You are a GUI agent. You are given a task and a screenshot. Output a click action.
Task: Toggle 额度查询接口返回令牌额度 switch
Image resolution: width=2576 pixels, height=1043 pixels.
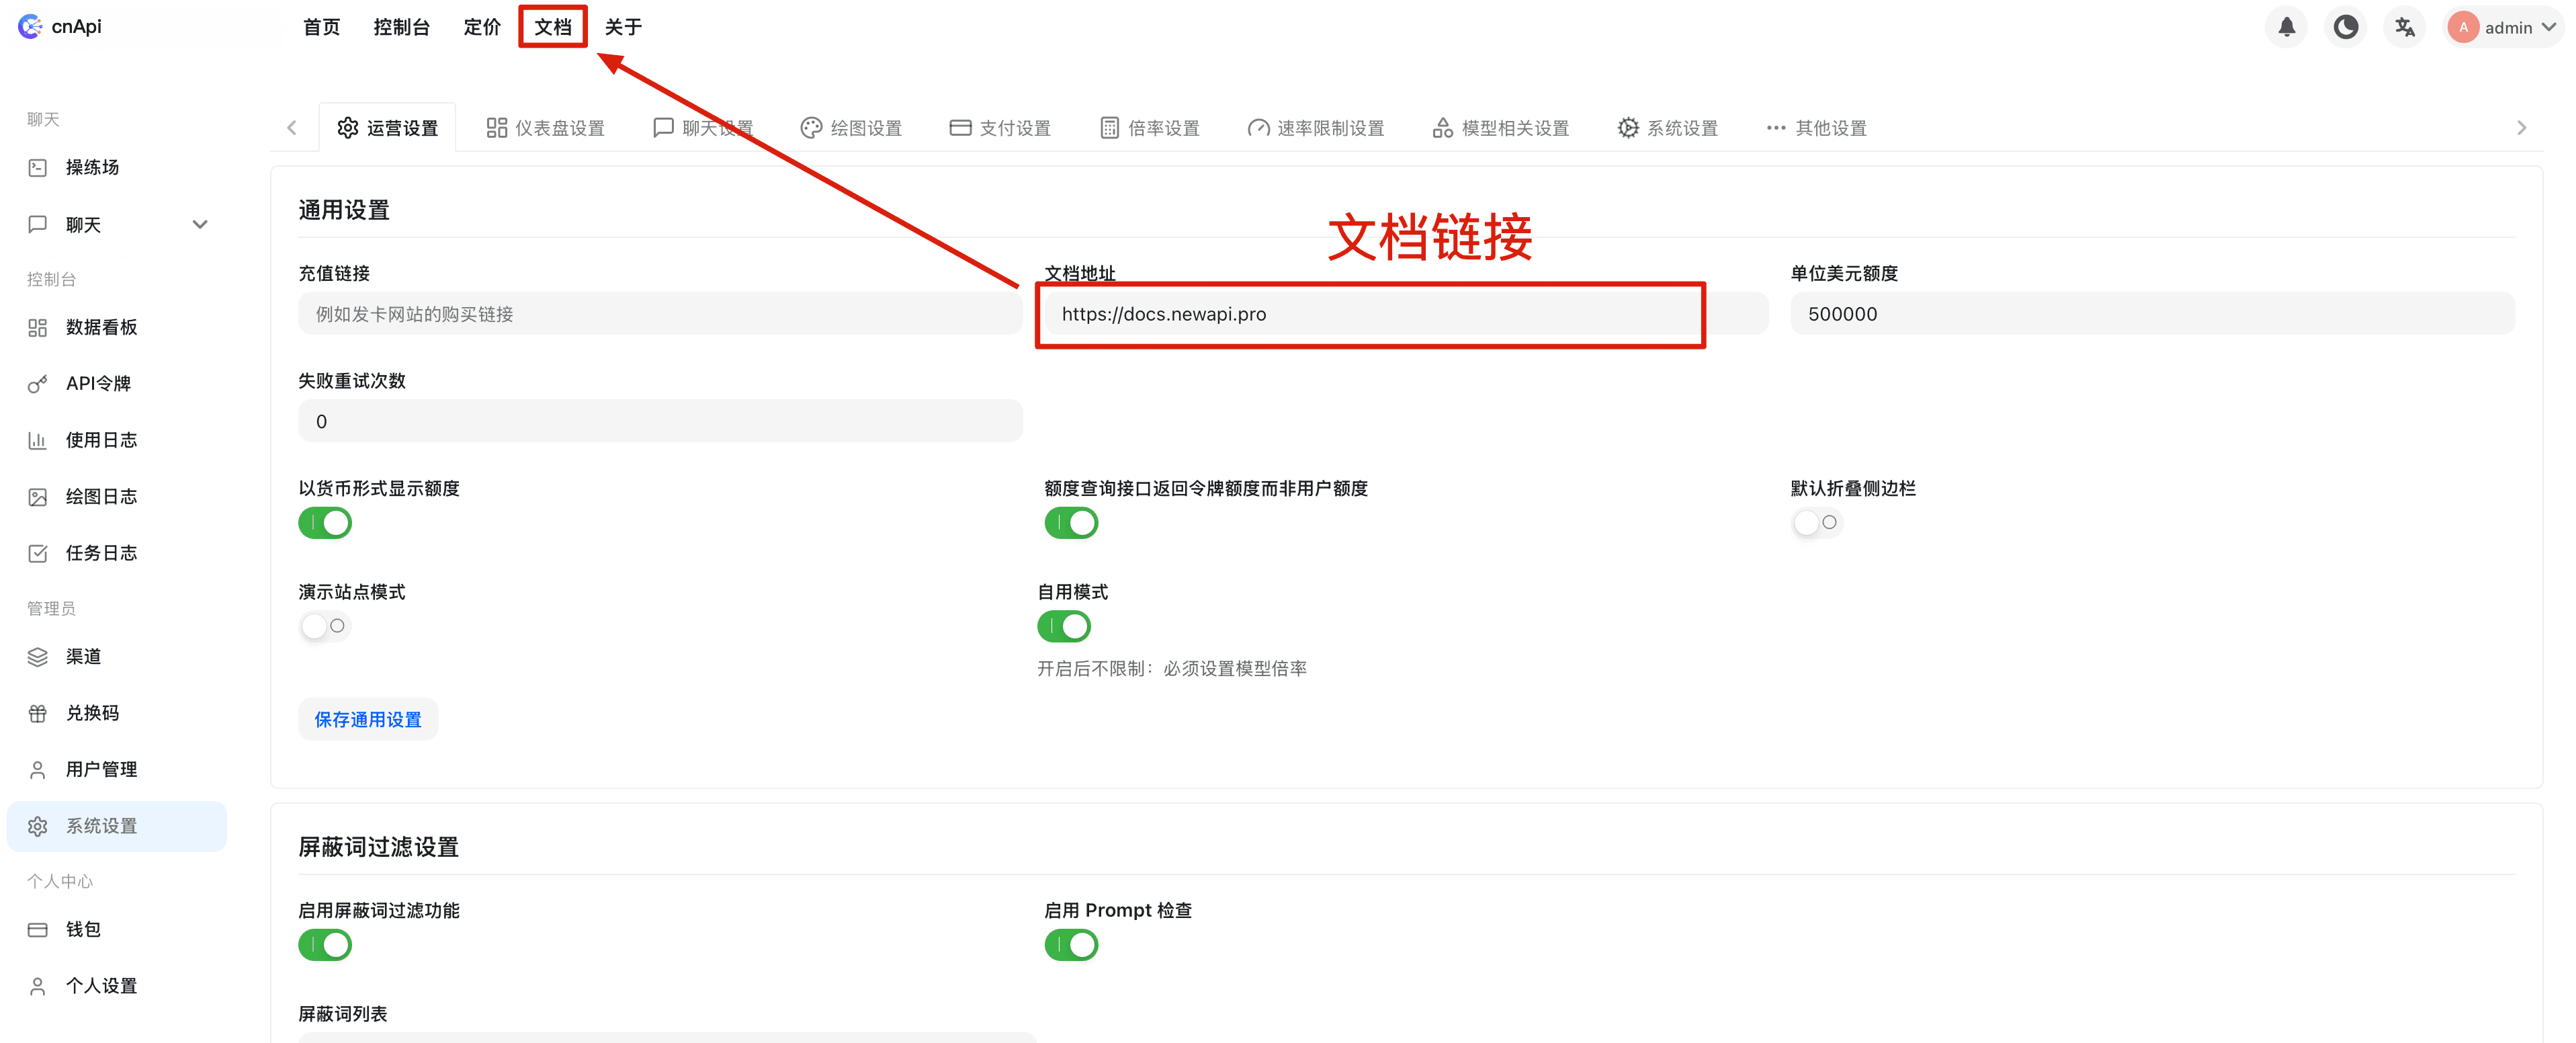click(x=1071, y=522)
